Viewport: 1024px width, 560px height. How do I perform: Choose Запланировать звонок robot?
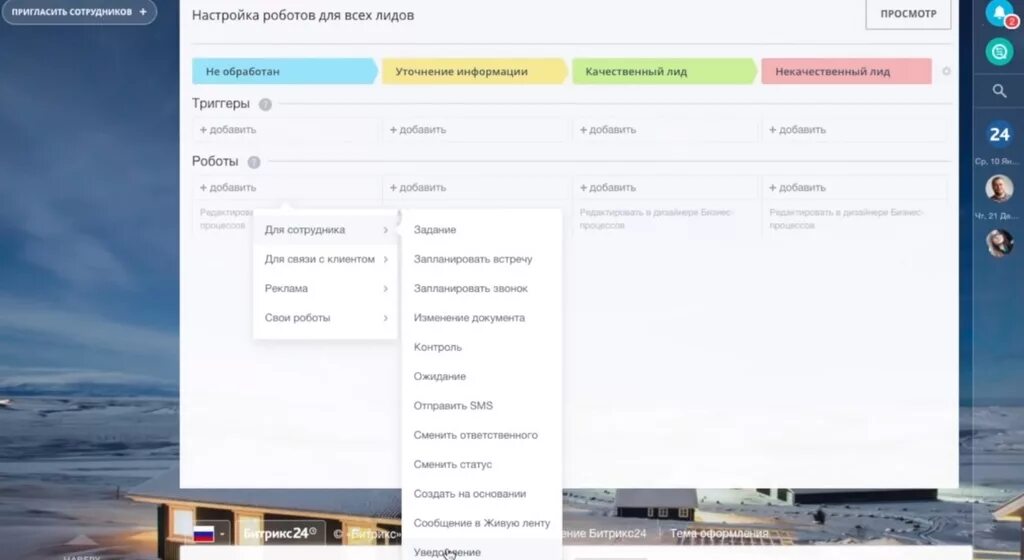coord(482,288)
